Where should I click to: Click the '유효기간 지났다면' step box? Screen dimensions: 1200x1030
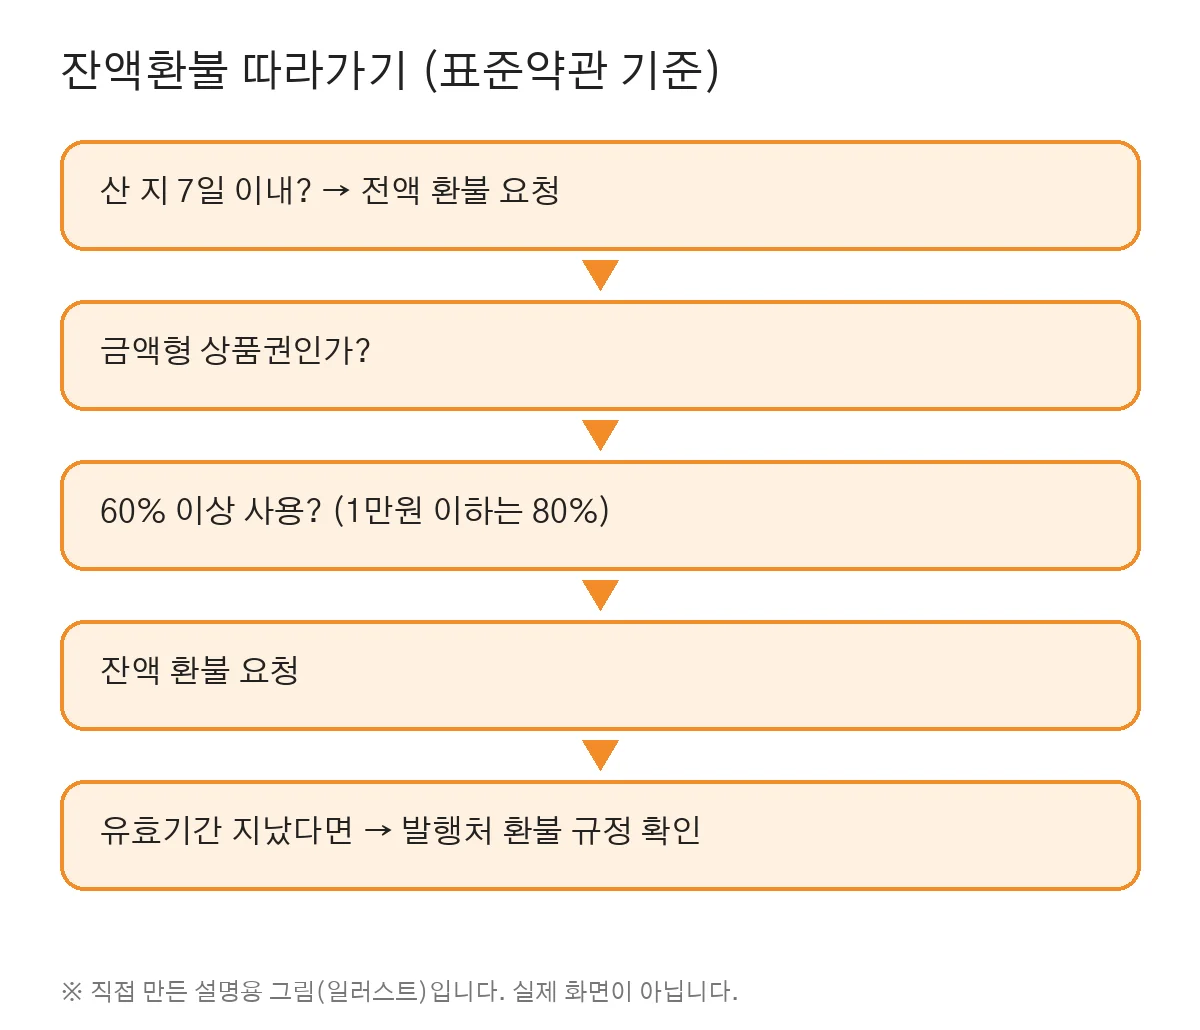(600, 835)
